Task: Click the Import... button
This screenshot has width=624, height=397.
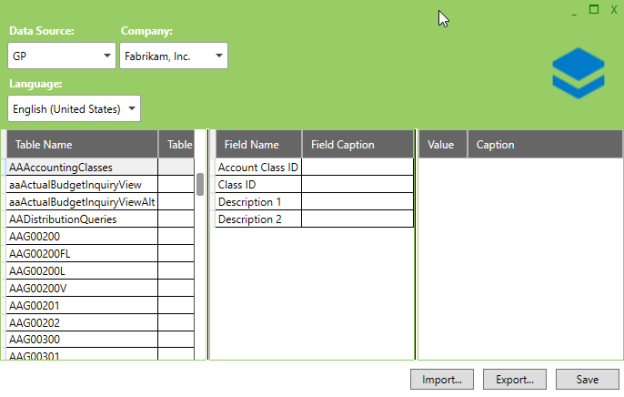Action: [x=442, y=379]
